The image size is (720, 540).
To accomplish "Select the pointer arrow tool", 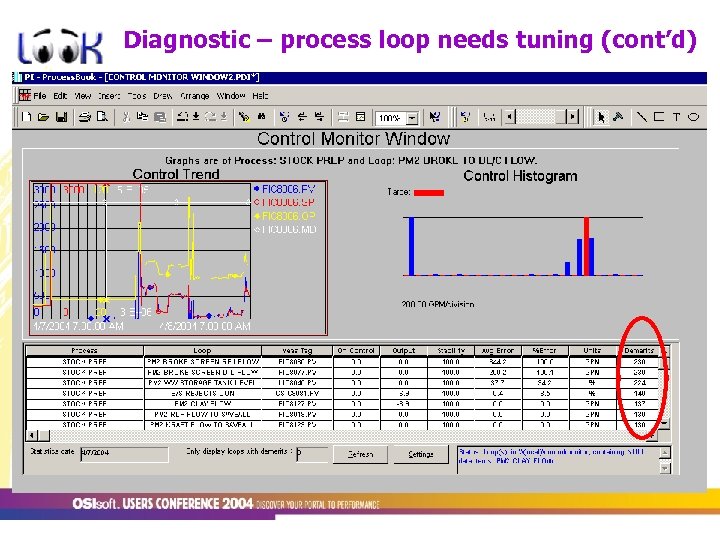I will [x=601, y=118].
